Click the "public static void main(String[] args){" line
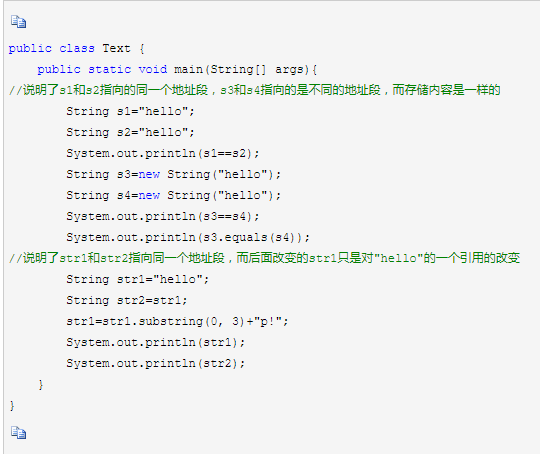 [177, 70]
